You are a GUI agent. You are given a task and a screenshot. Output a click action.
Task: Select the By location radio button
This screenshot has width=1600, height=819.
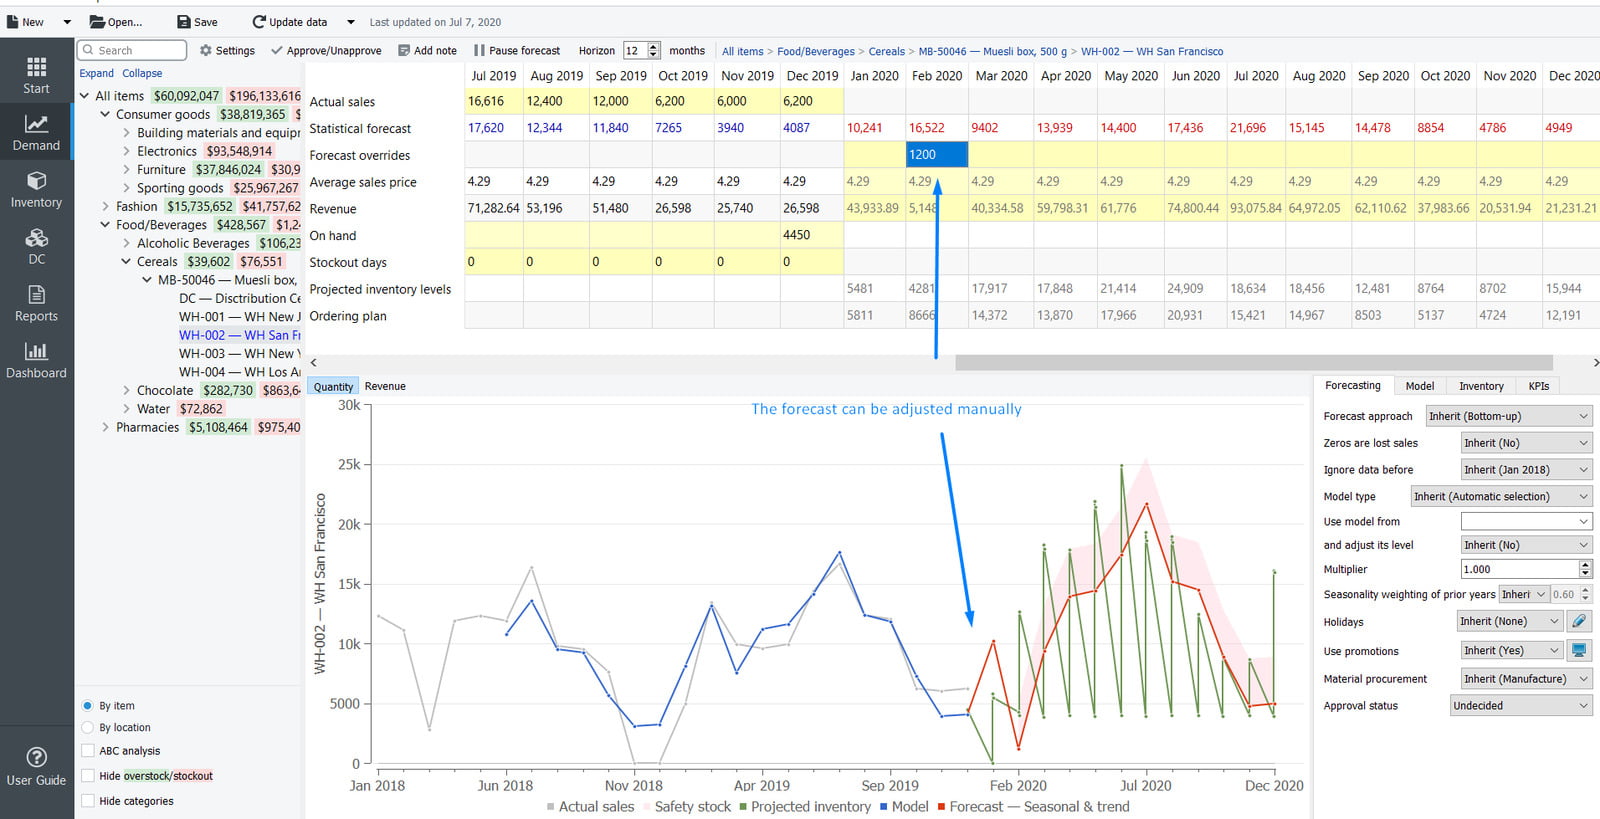(88, 727)
